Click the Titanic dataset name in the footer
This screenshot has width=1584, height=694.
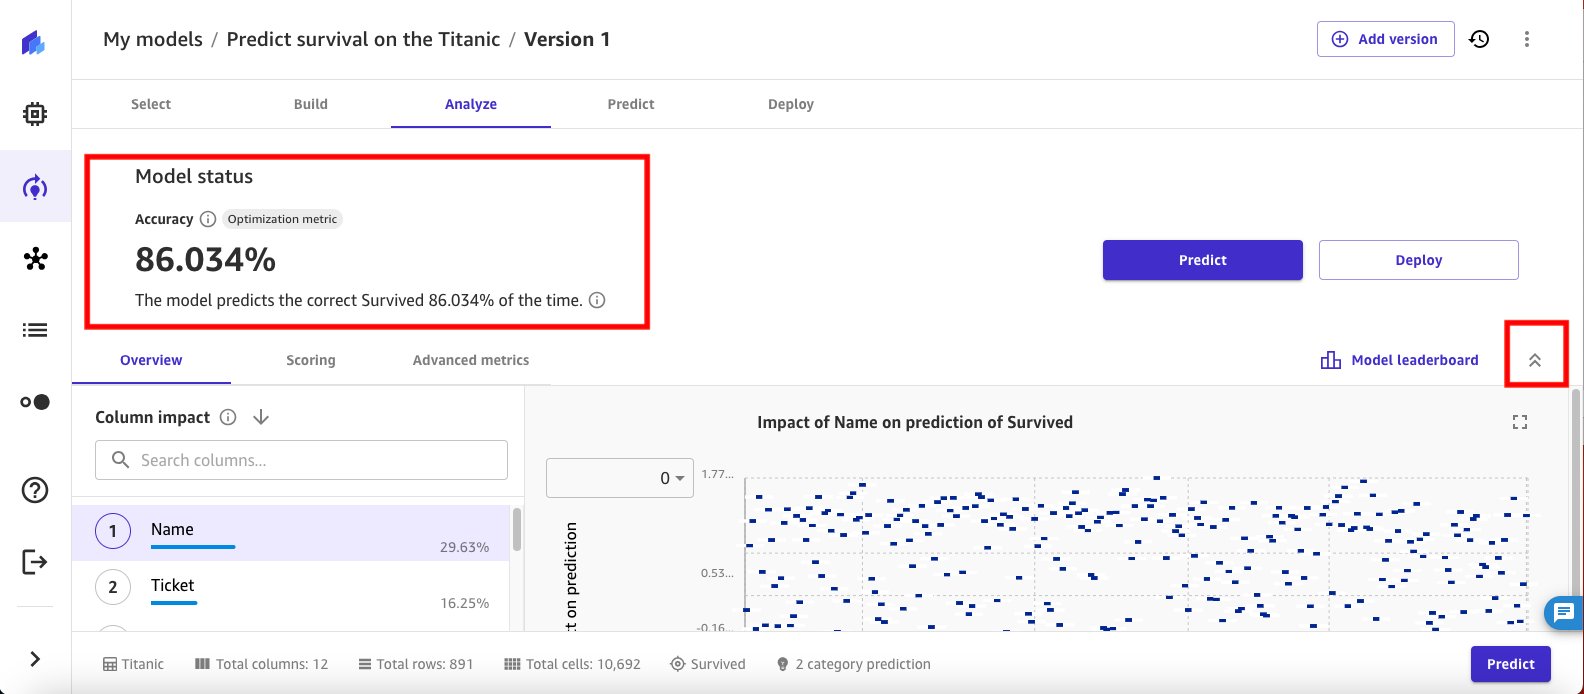point(133,664)
